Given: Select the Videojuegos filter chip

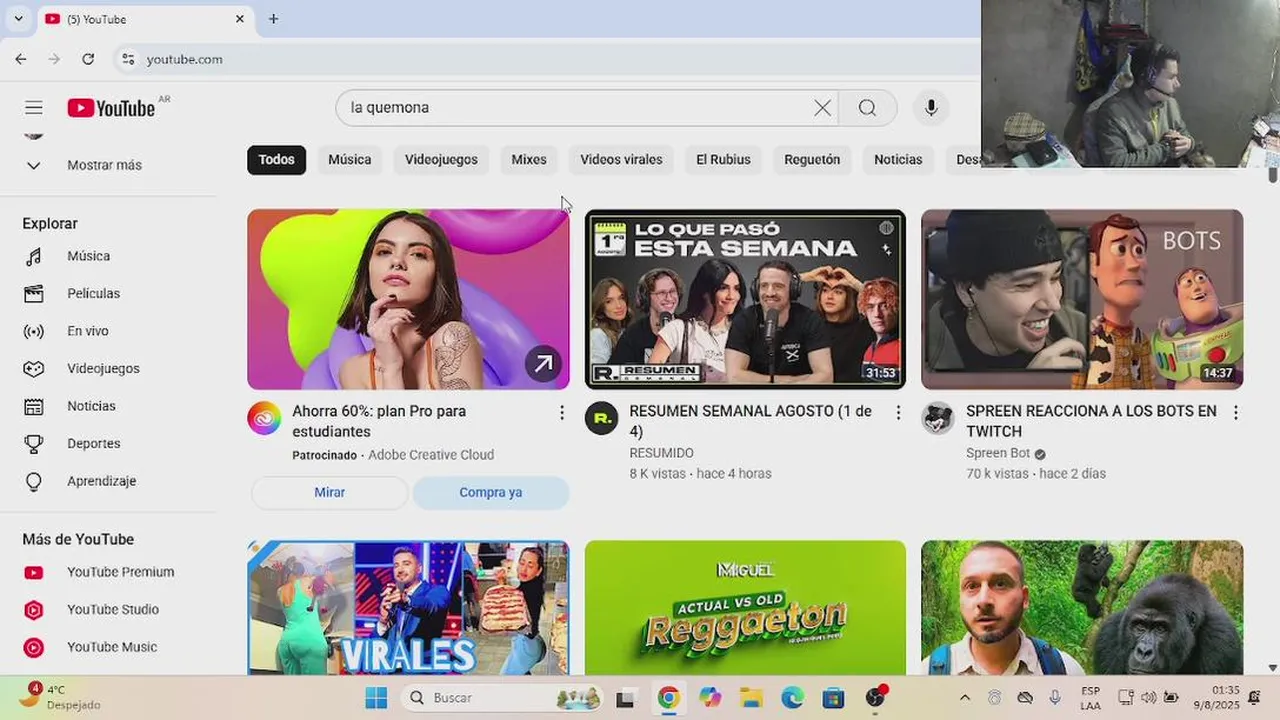Looking at the screenshot, I should pos(441,160).
